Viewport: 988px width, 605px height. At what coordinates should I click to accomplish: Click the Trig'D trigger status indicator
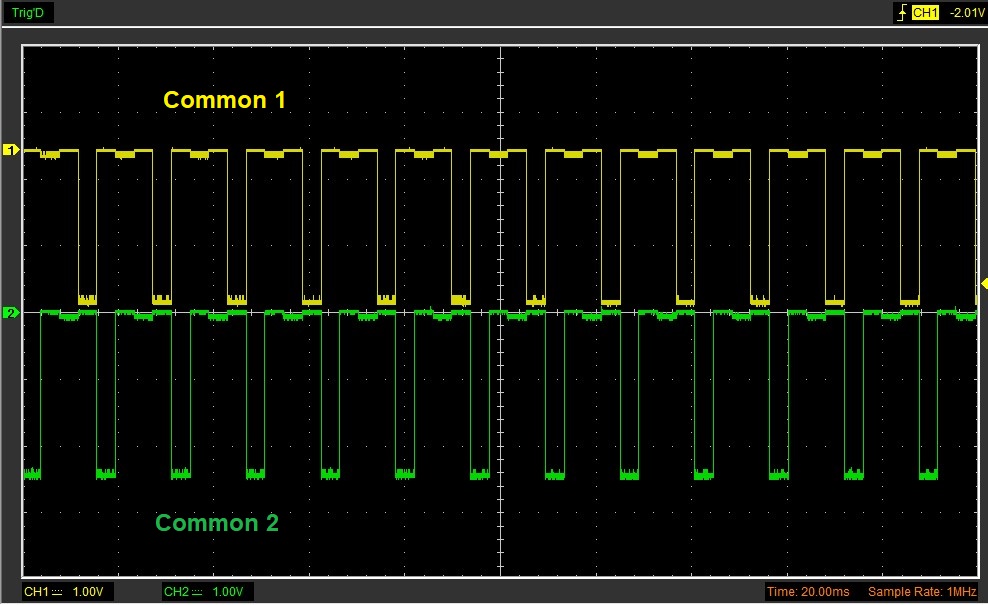coord(28,13)
